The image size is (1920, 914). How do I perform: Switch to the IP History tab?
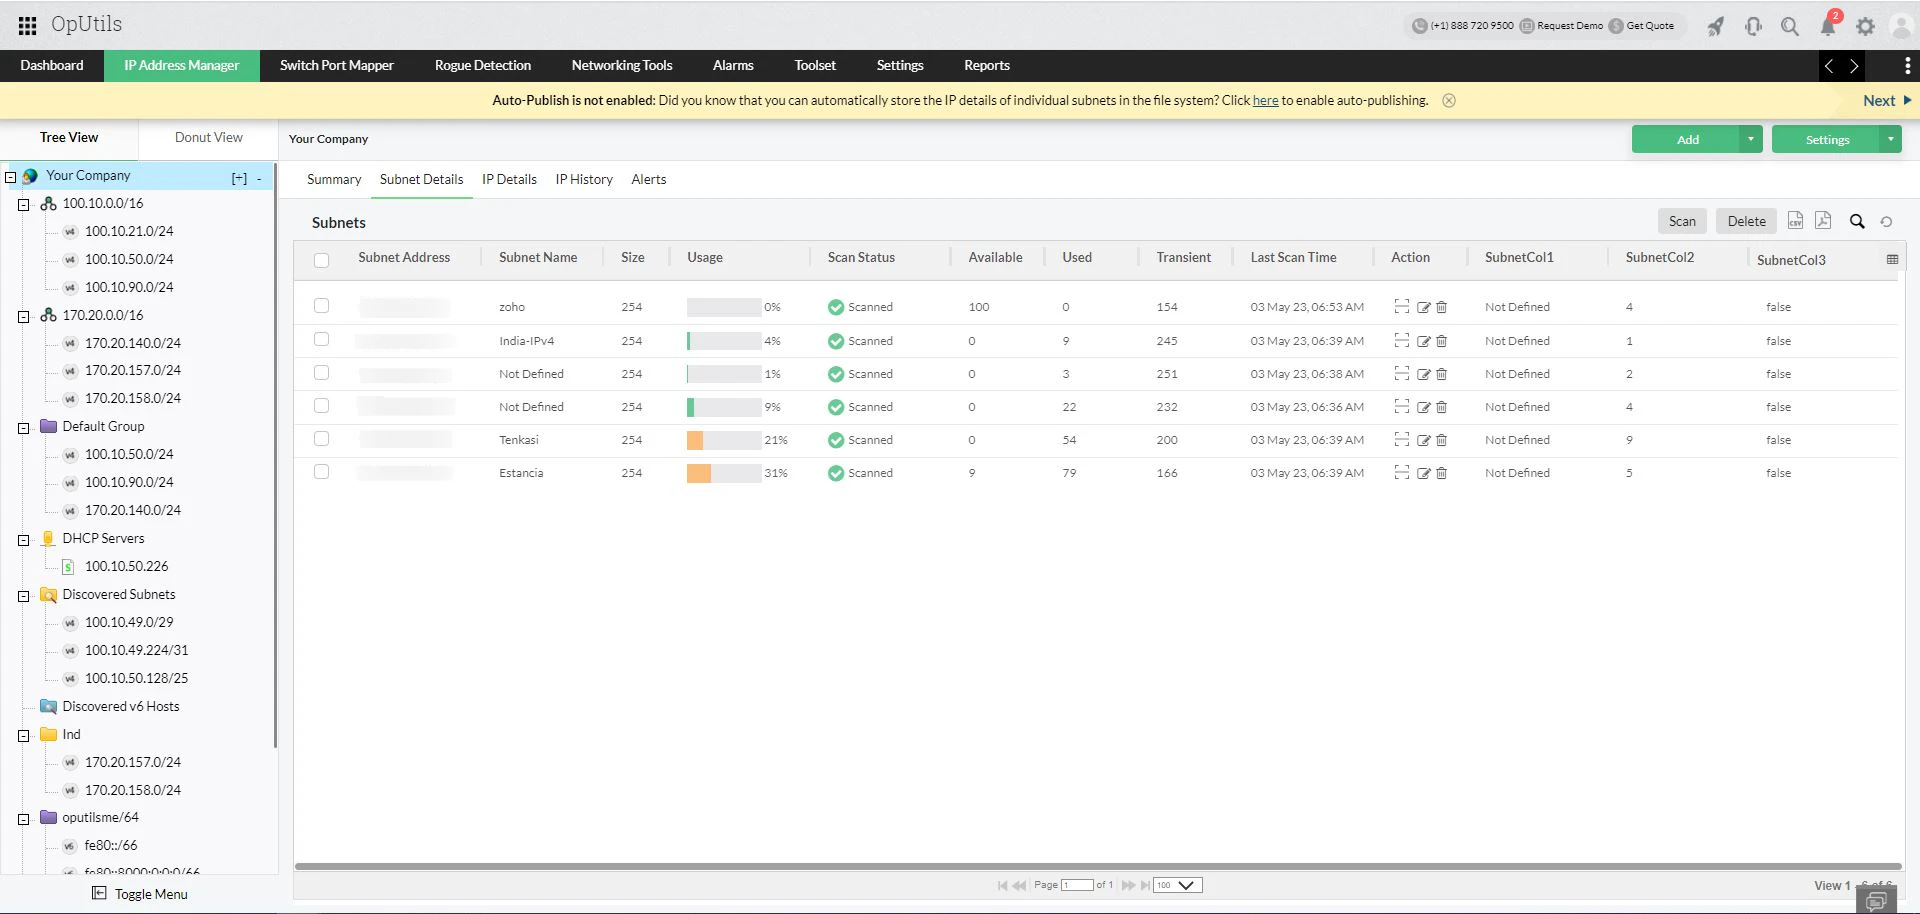(x=584, y=180)
